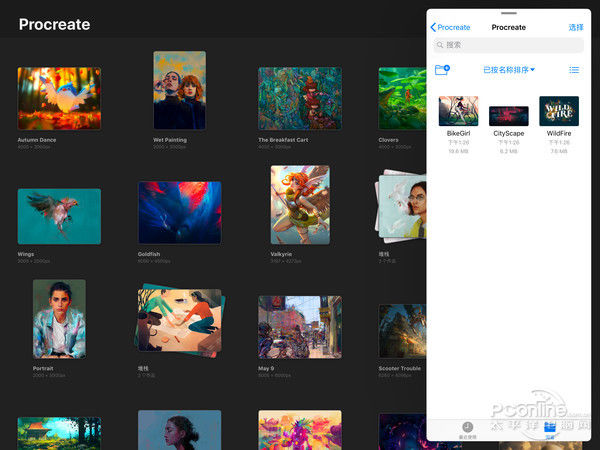Switch Files panel to list view
This screenshot has width=600, height=450.
[x=574, y=70]
